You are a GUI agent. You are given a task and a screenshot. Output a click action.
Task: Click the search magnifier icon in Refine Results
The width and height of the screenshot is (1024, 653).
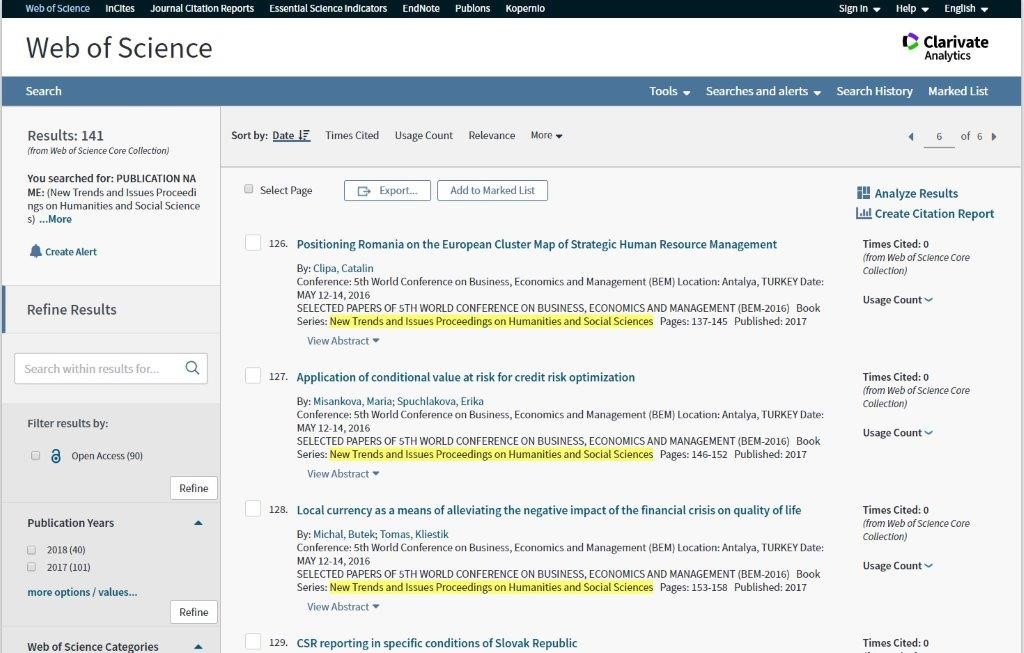[192, 368]
